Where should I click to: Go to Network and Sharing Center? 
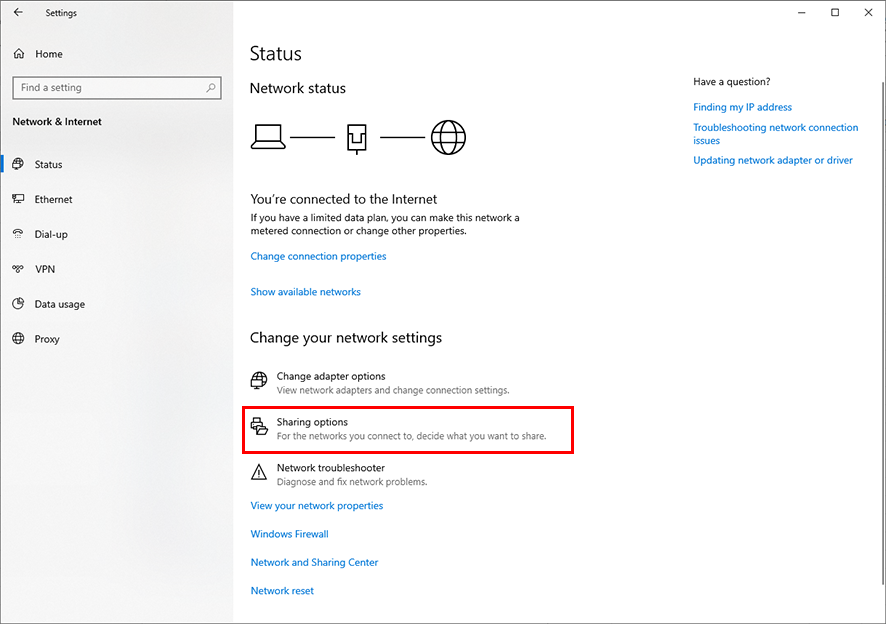314,562
